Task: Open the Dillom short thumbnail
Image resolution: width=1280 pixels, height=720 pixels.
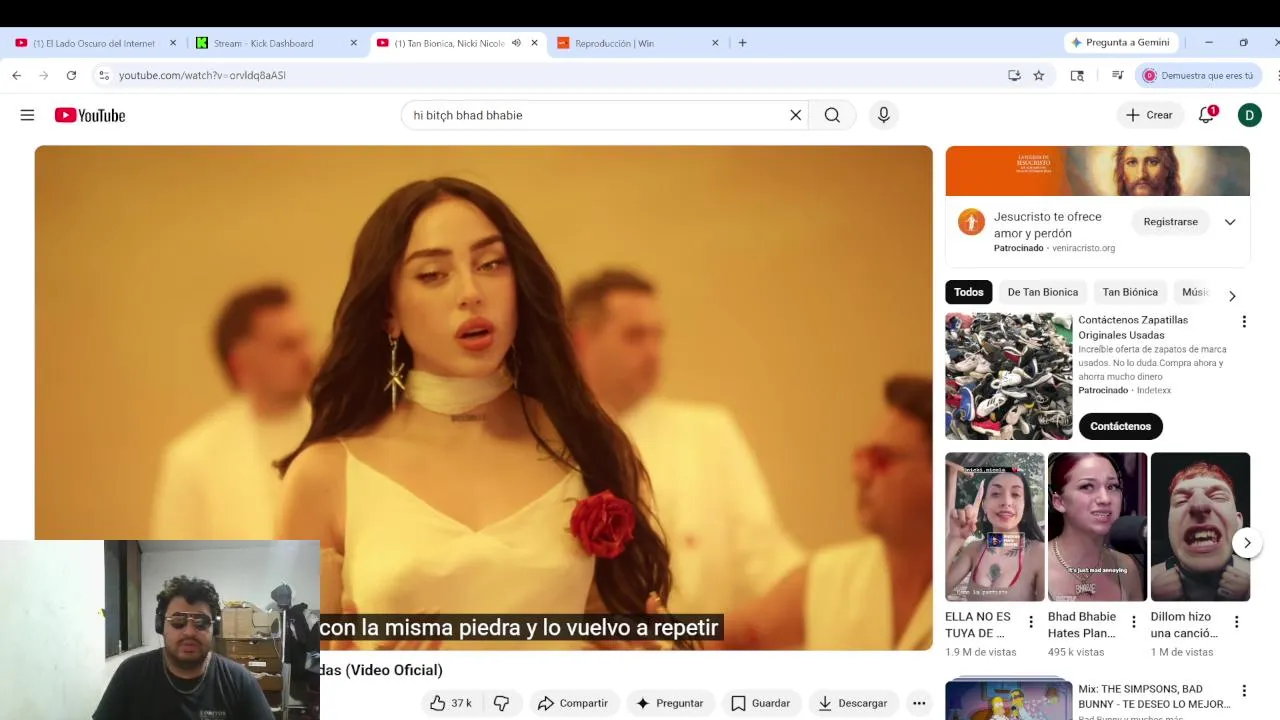Action: click(x=1200, y=527)
